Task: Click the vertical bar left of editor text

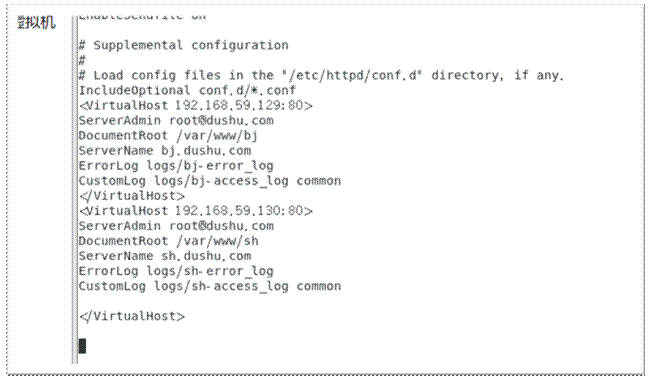Action: pyautogui.click(x=74, y=189)
